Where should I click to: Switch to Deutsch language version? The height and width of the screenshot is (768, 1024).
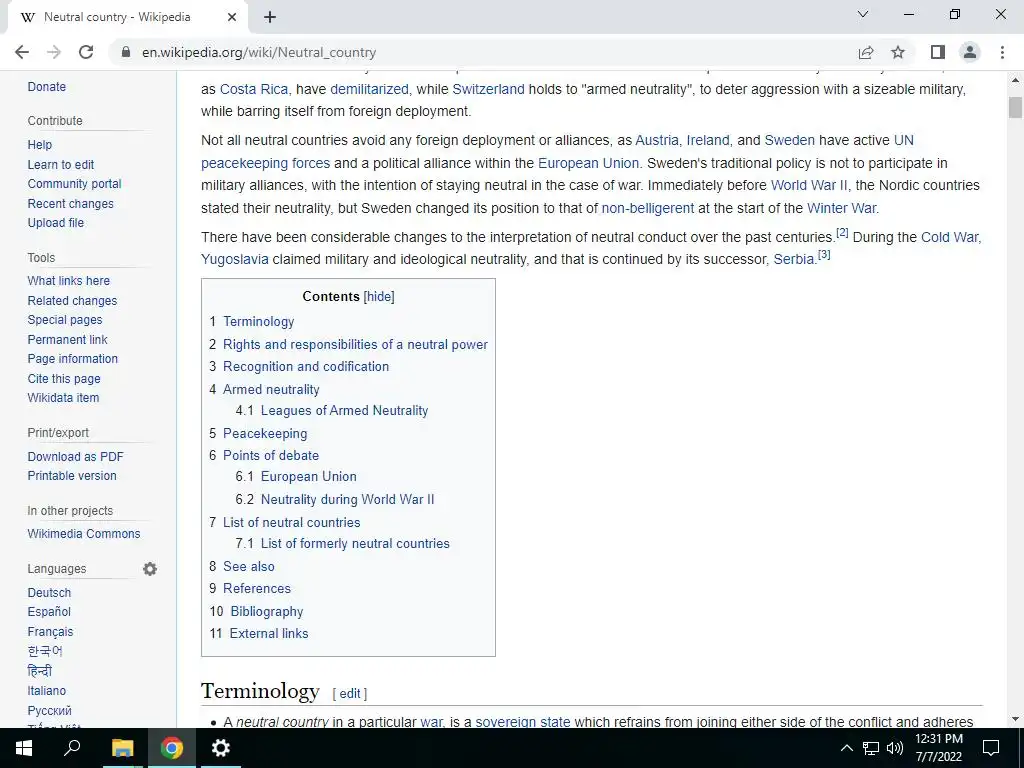tap(49, 593)
